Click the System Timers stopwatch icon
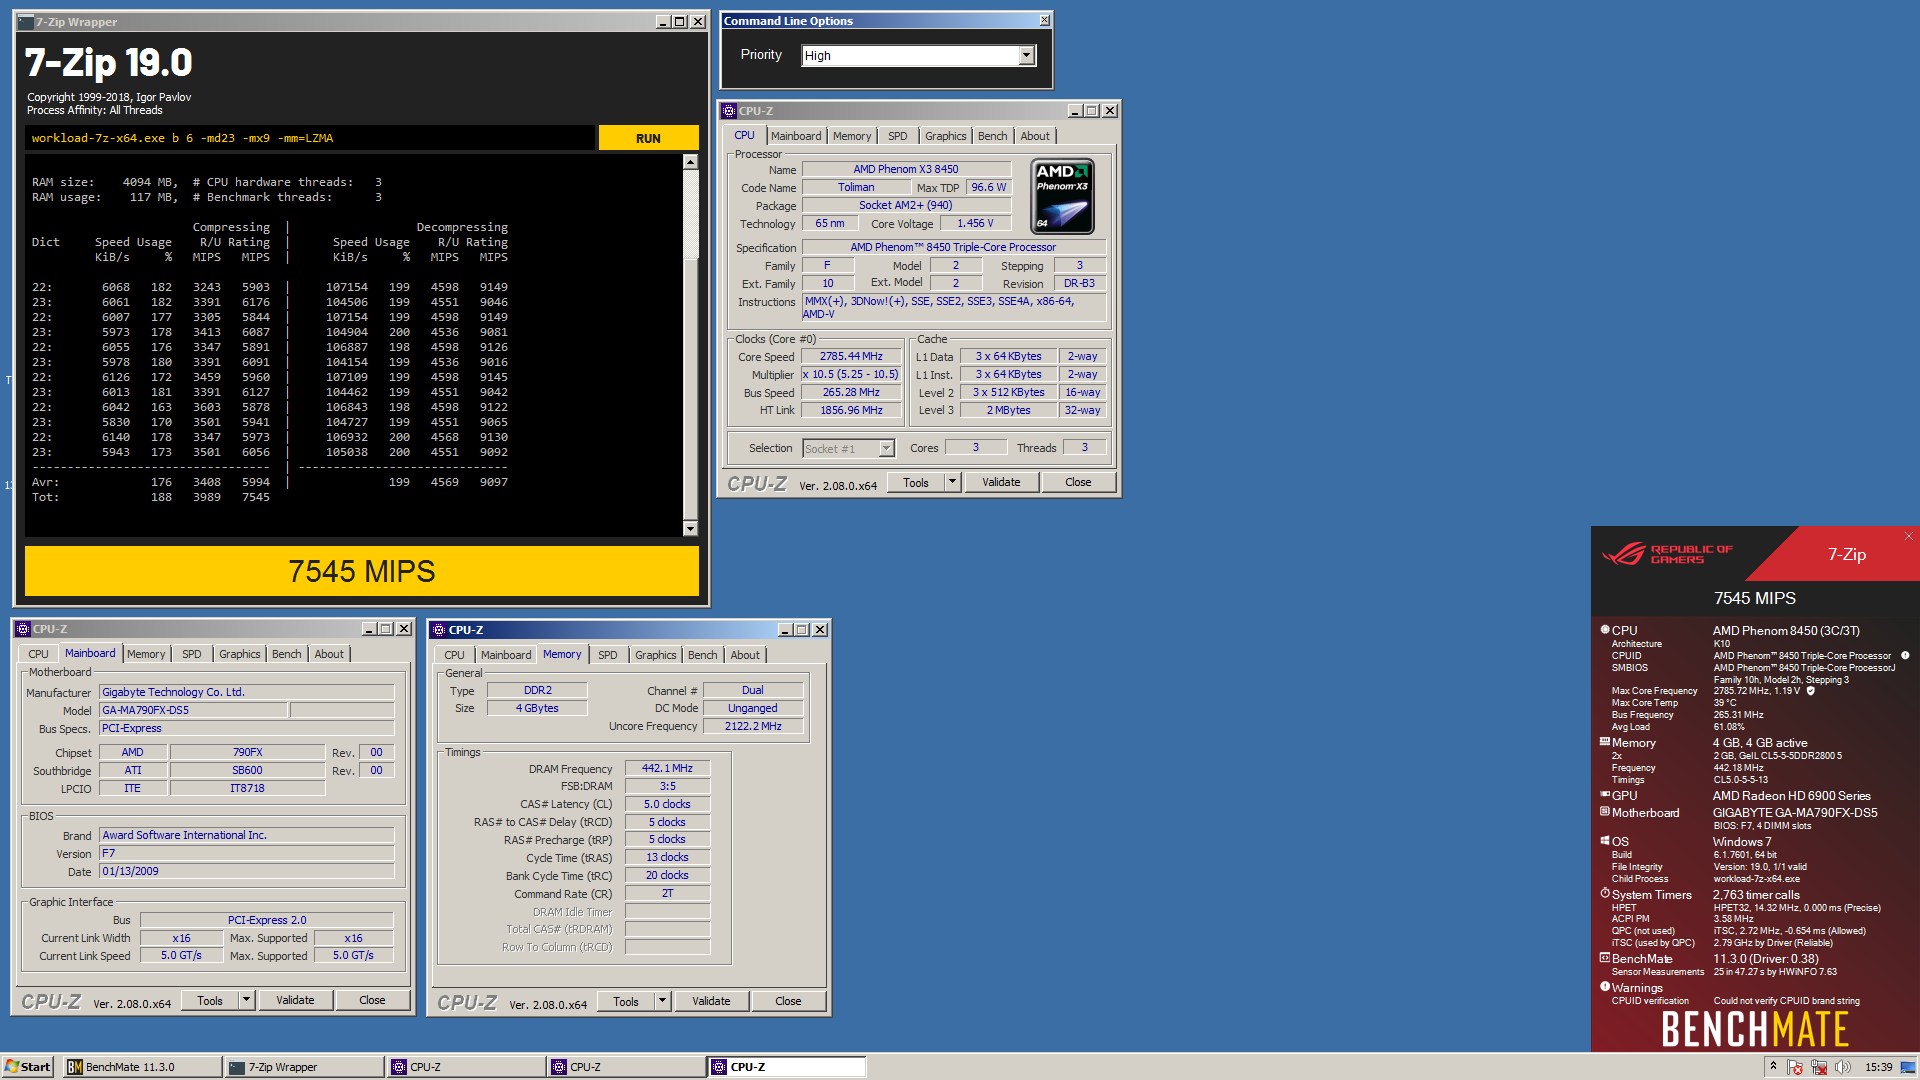The image size is (1920, 1080). (1605, 894)
